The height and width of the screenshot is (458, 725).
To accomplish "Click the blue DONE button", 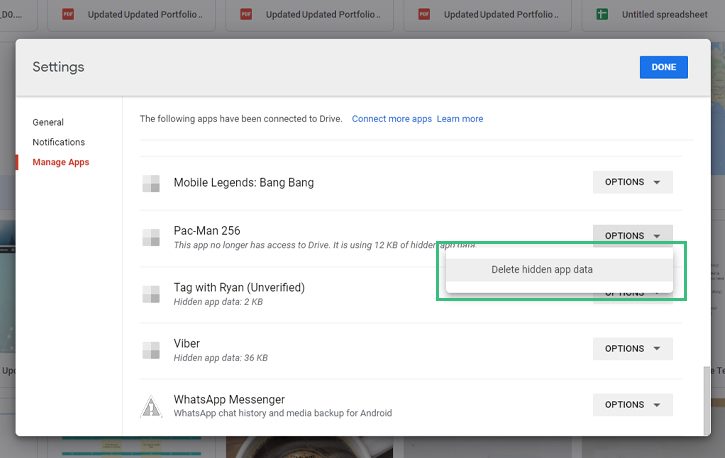I will (664, 67).
